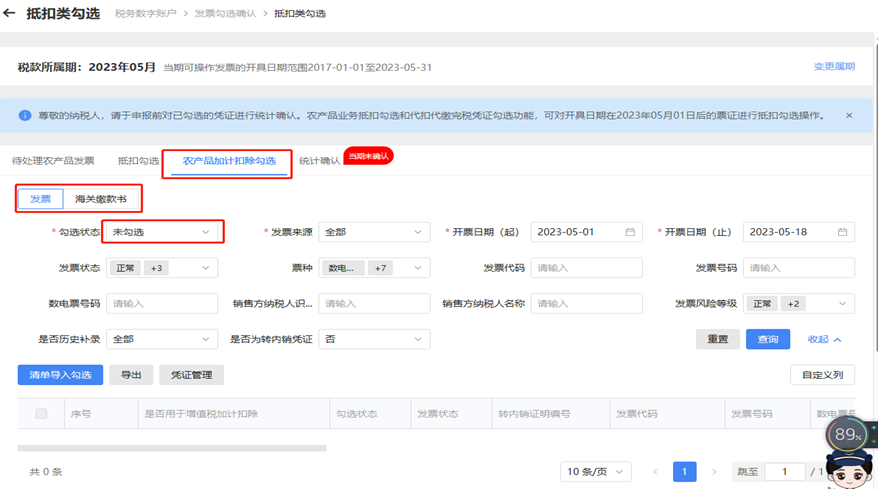Image resolution: width=878 pixels, height=489 pixels.
Task: Tick the select-all checkbox in table header
Action: [x=41, y=414]
